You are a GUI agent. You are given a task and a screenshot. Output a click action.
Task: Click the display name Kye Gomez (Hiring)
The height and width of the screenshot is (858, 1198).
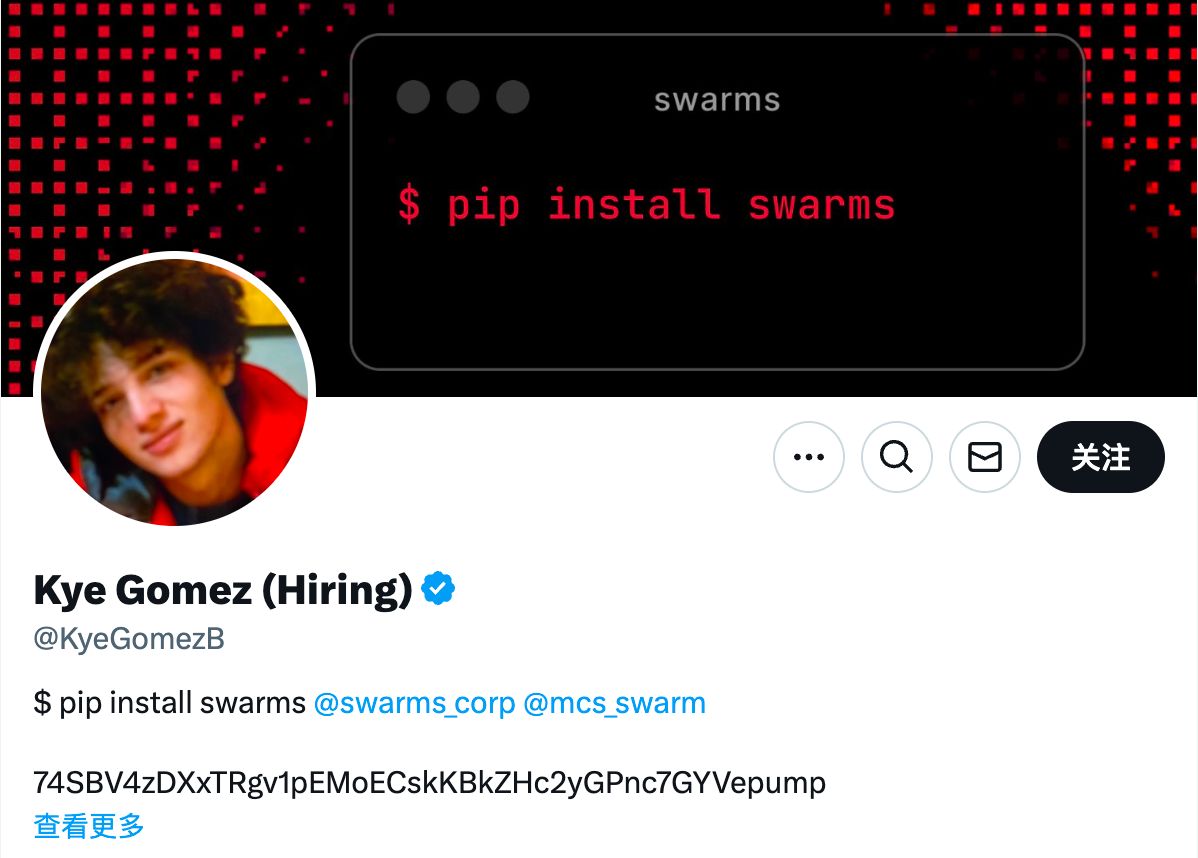222,590
